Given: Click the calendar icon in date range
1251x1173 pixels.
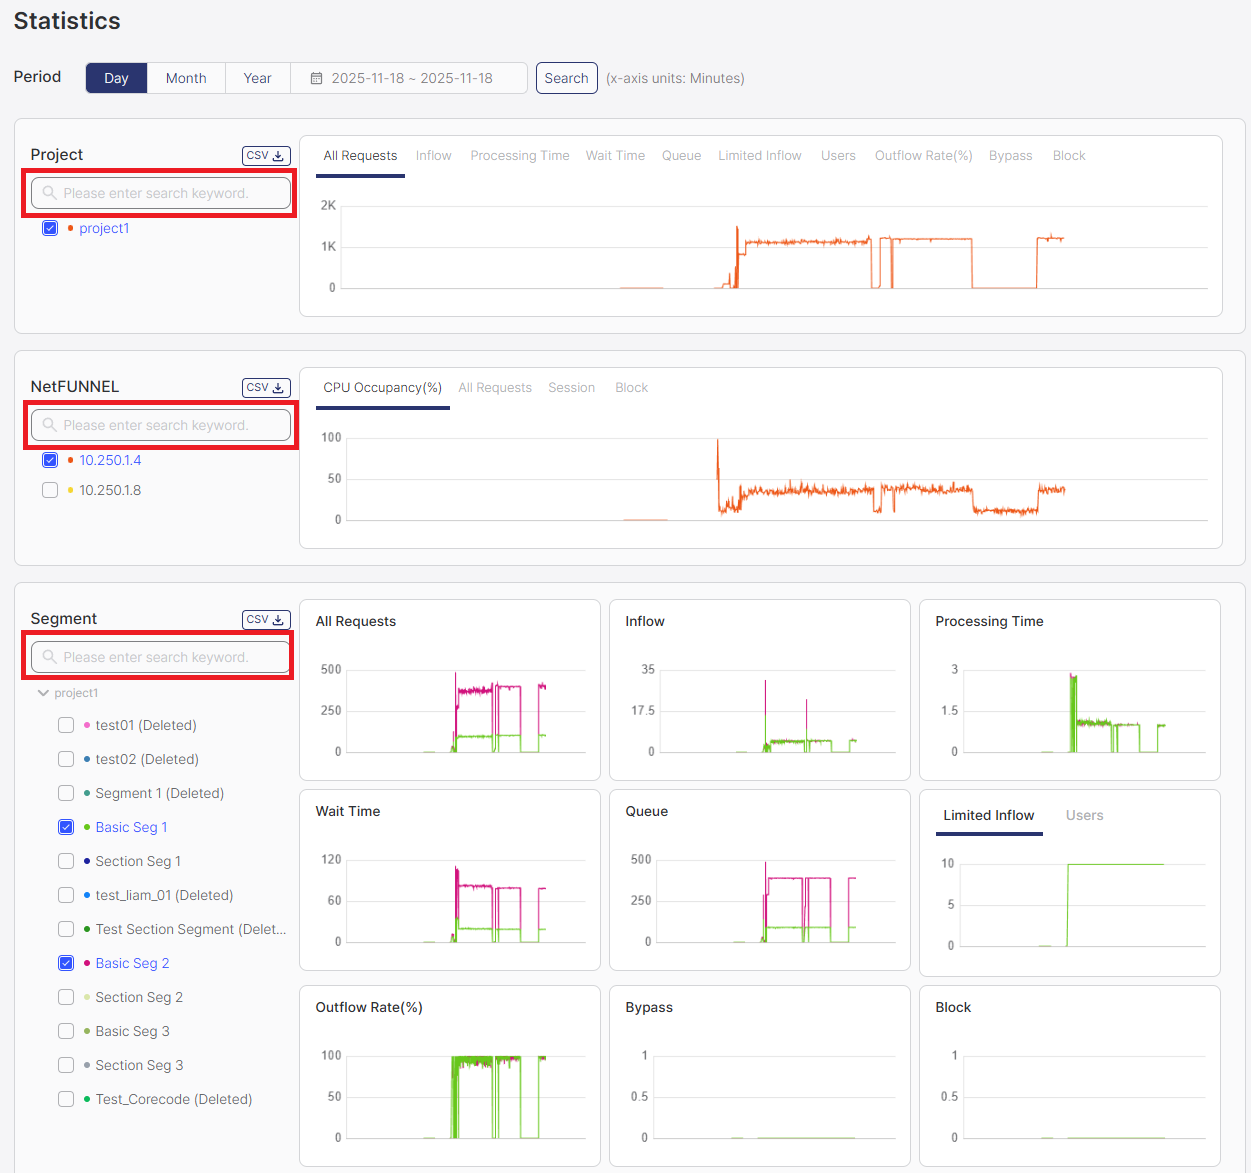Looking at the screenshot, I should 316,79.
